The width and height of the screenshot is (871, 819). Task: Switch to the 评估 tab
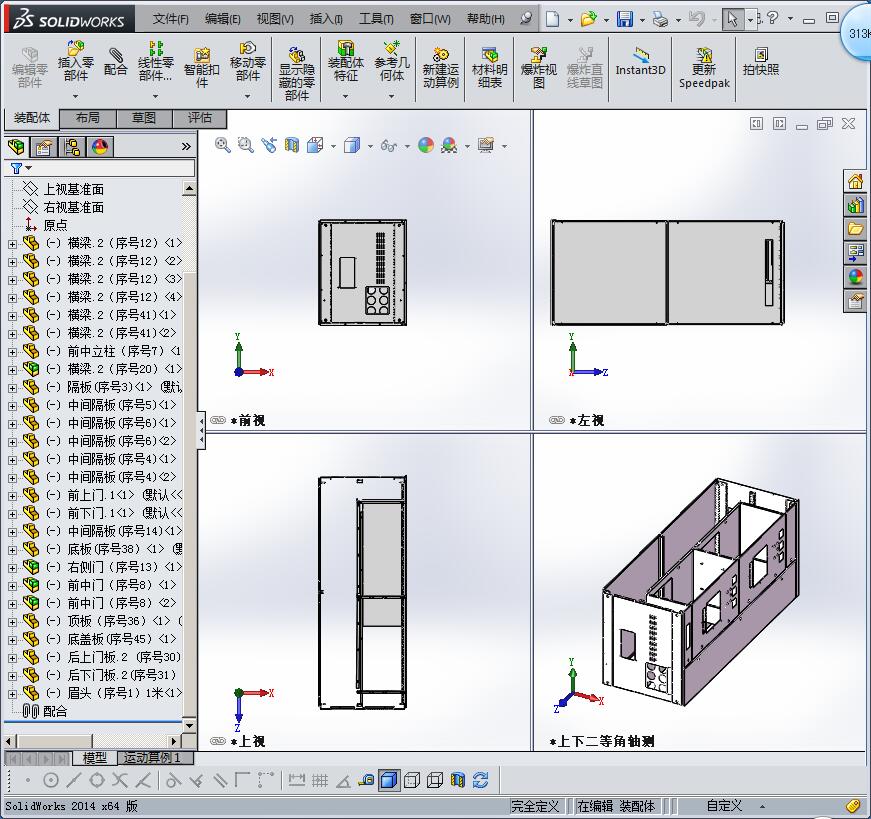pos(199,118)
